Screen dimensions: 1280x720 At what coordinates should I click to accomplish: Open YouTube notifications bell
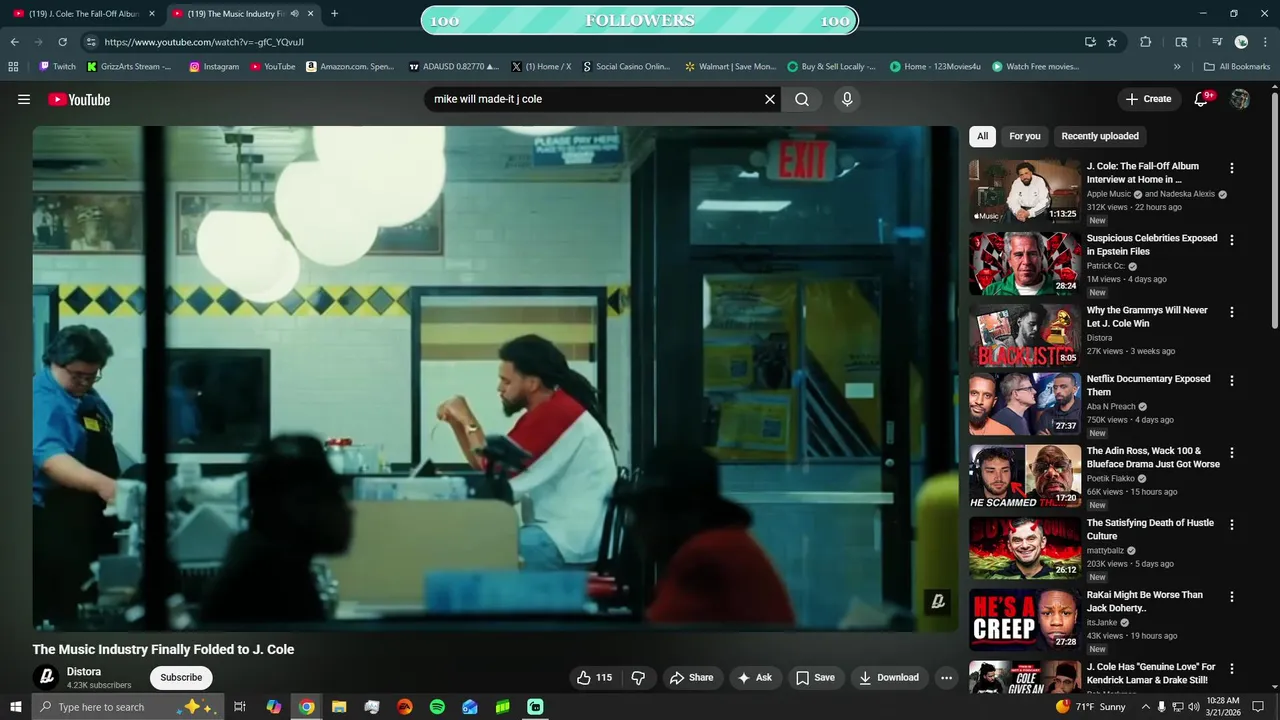click(x=1202, y=99)
